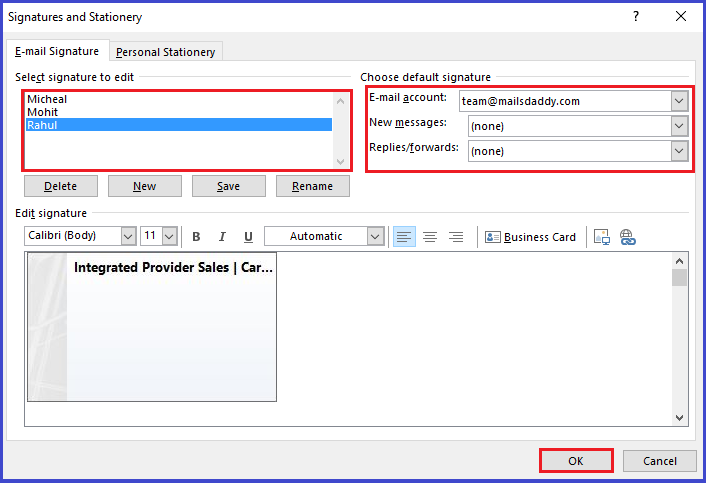Click the Integrated Provider Sales business card
Screen dimensions: 706x483
152,327
